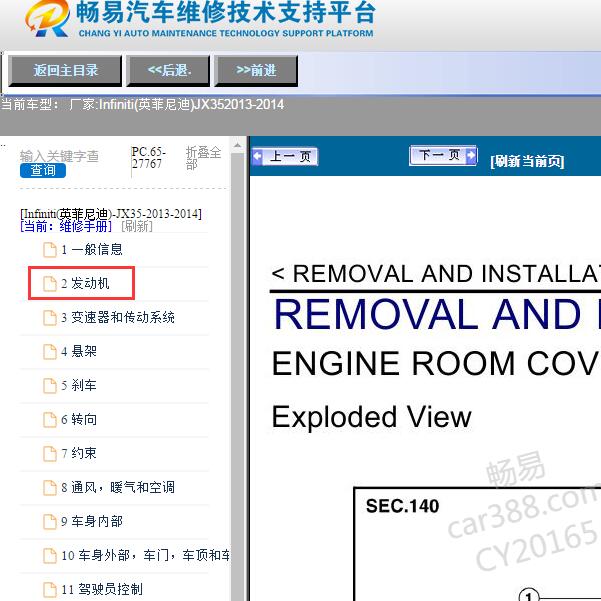
Task: Click the page icon beside 车身内部
Action: coord(49,521)
